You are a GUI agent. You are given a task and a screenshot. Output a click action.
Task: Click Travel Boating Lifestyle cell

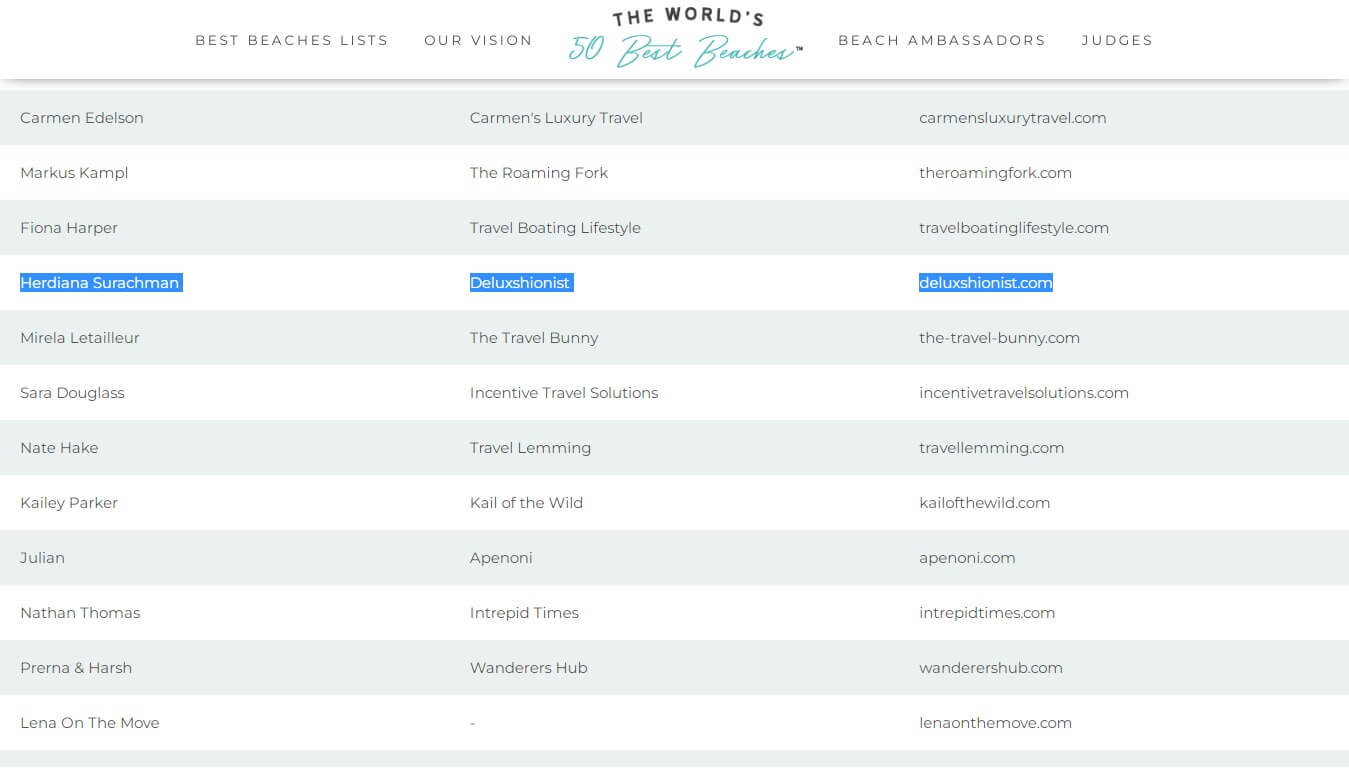pyautogui.click(x=555, y=228)
